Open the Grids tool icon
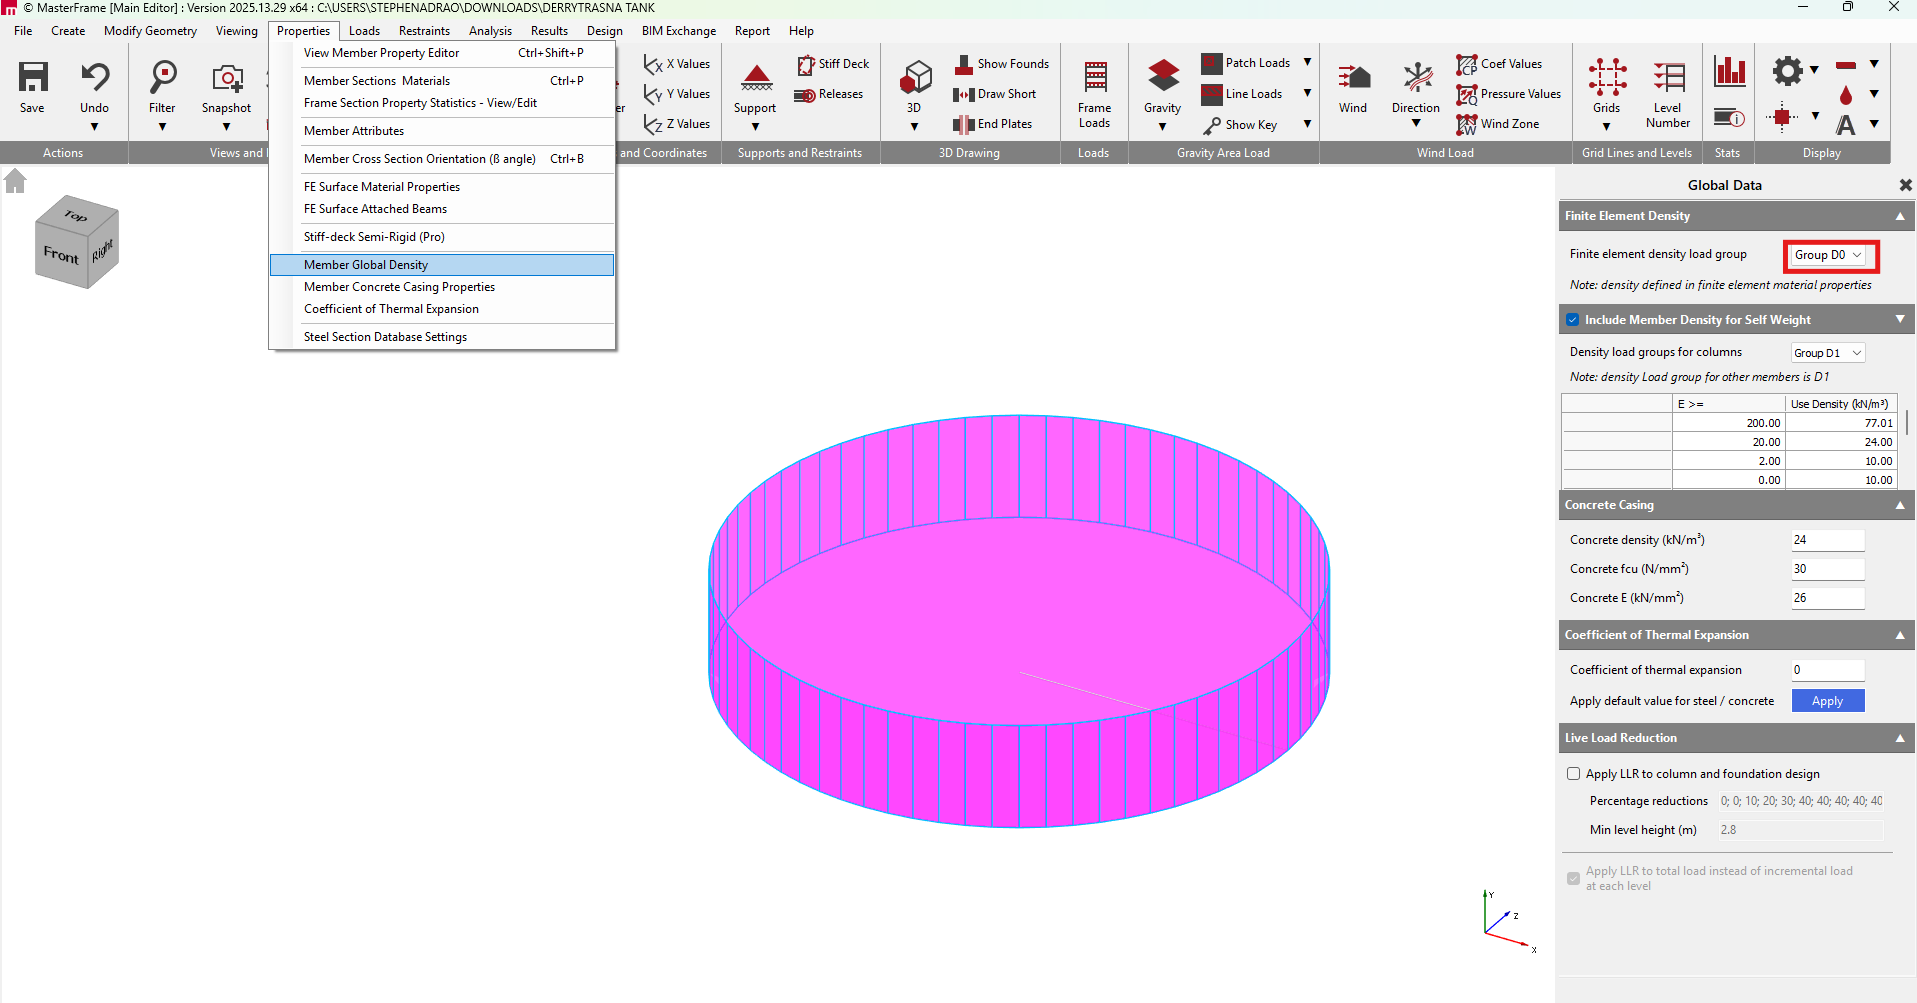This screenshot has height=1003, width=1917. [x=1606, y=79]
